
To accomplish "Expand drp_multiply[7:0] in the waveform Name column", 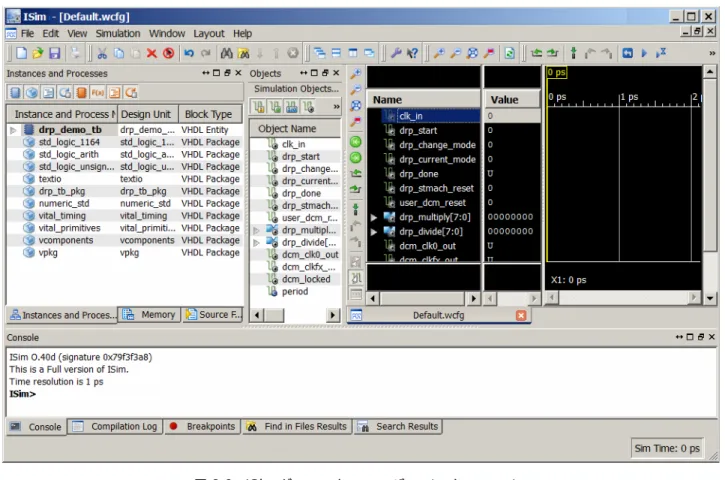I will click(374, 217).
